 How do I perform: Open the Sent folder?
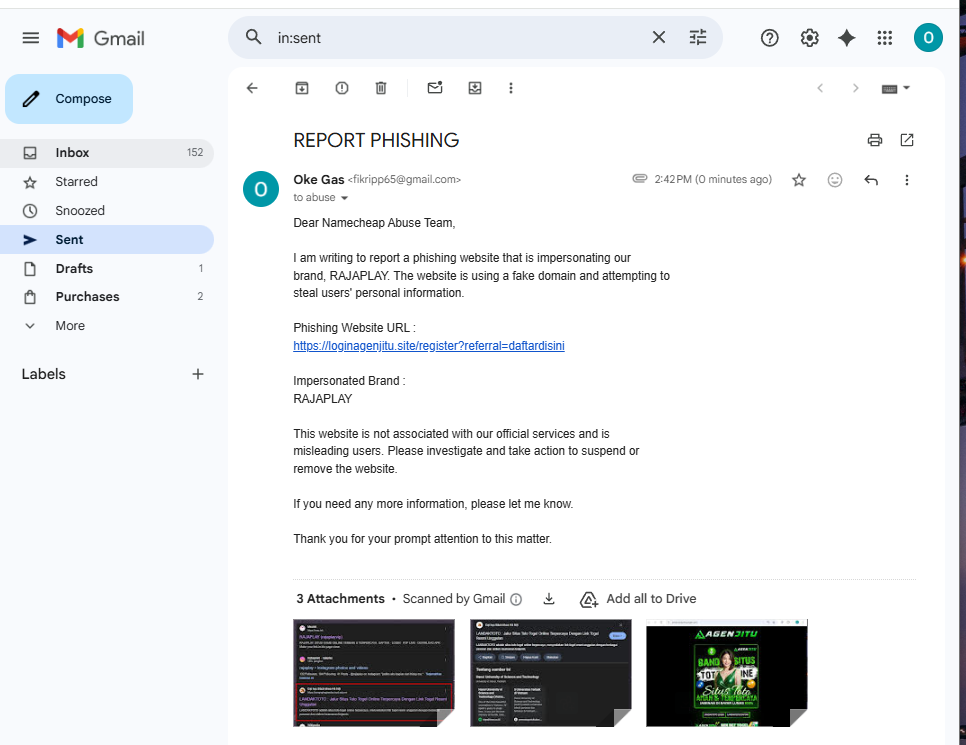pos(107,240)
